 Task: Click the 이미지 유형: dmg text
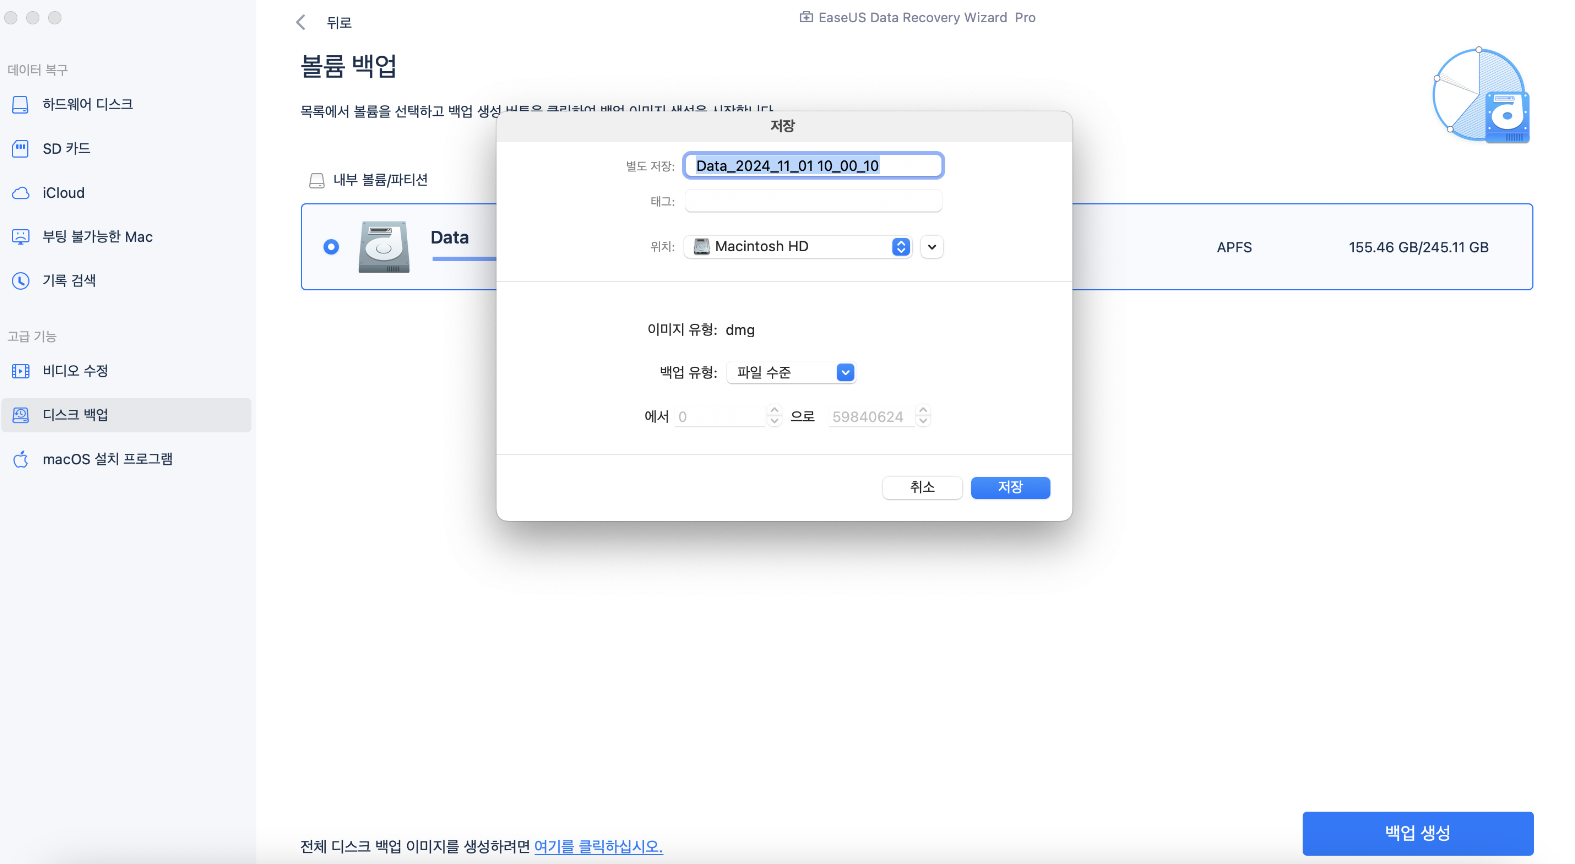pyautogui.click(x=701, y=330)
